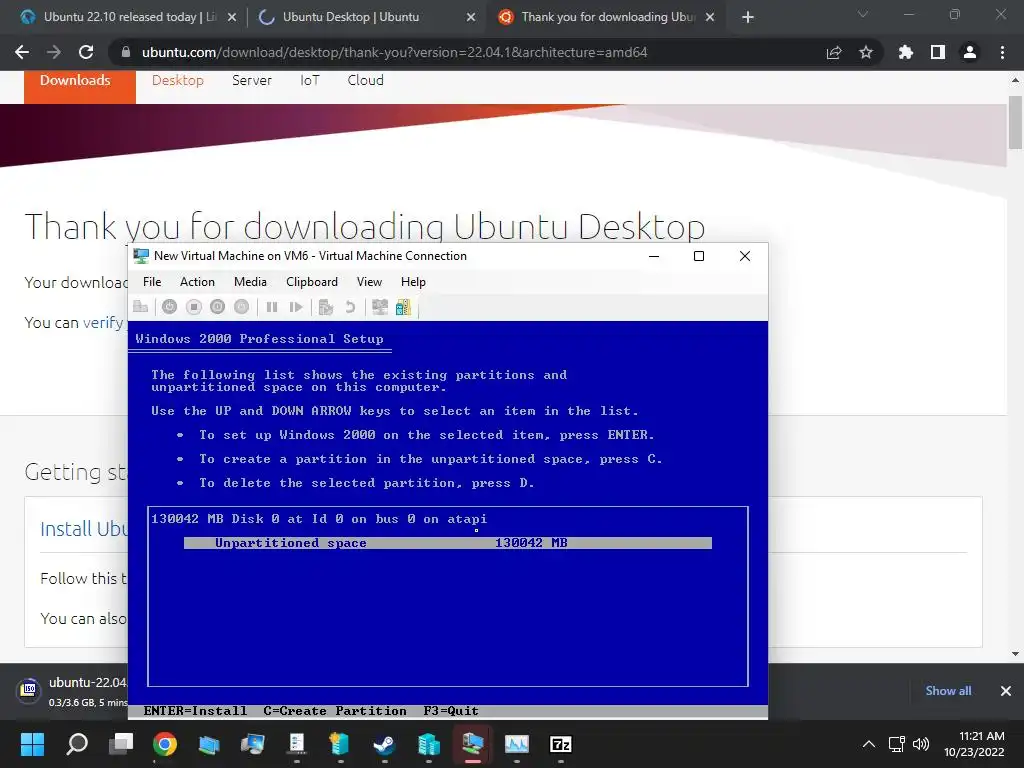Open Task View from the taskbar

click(x=121, y=744)
